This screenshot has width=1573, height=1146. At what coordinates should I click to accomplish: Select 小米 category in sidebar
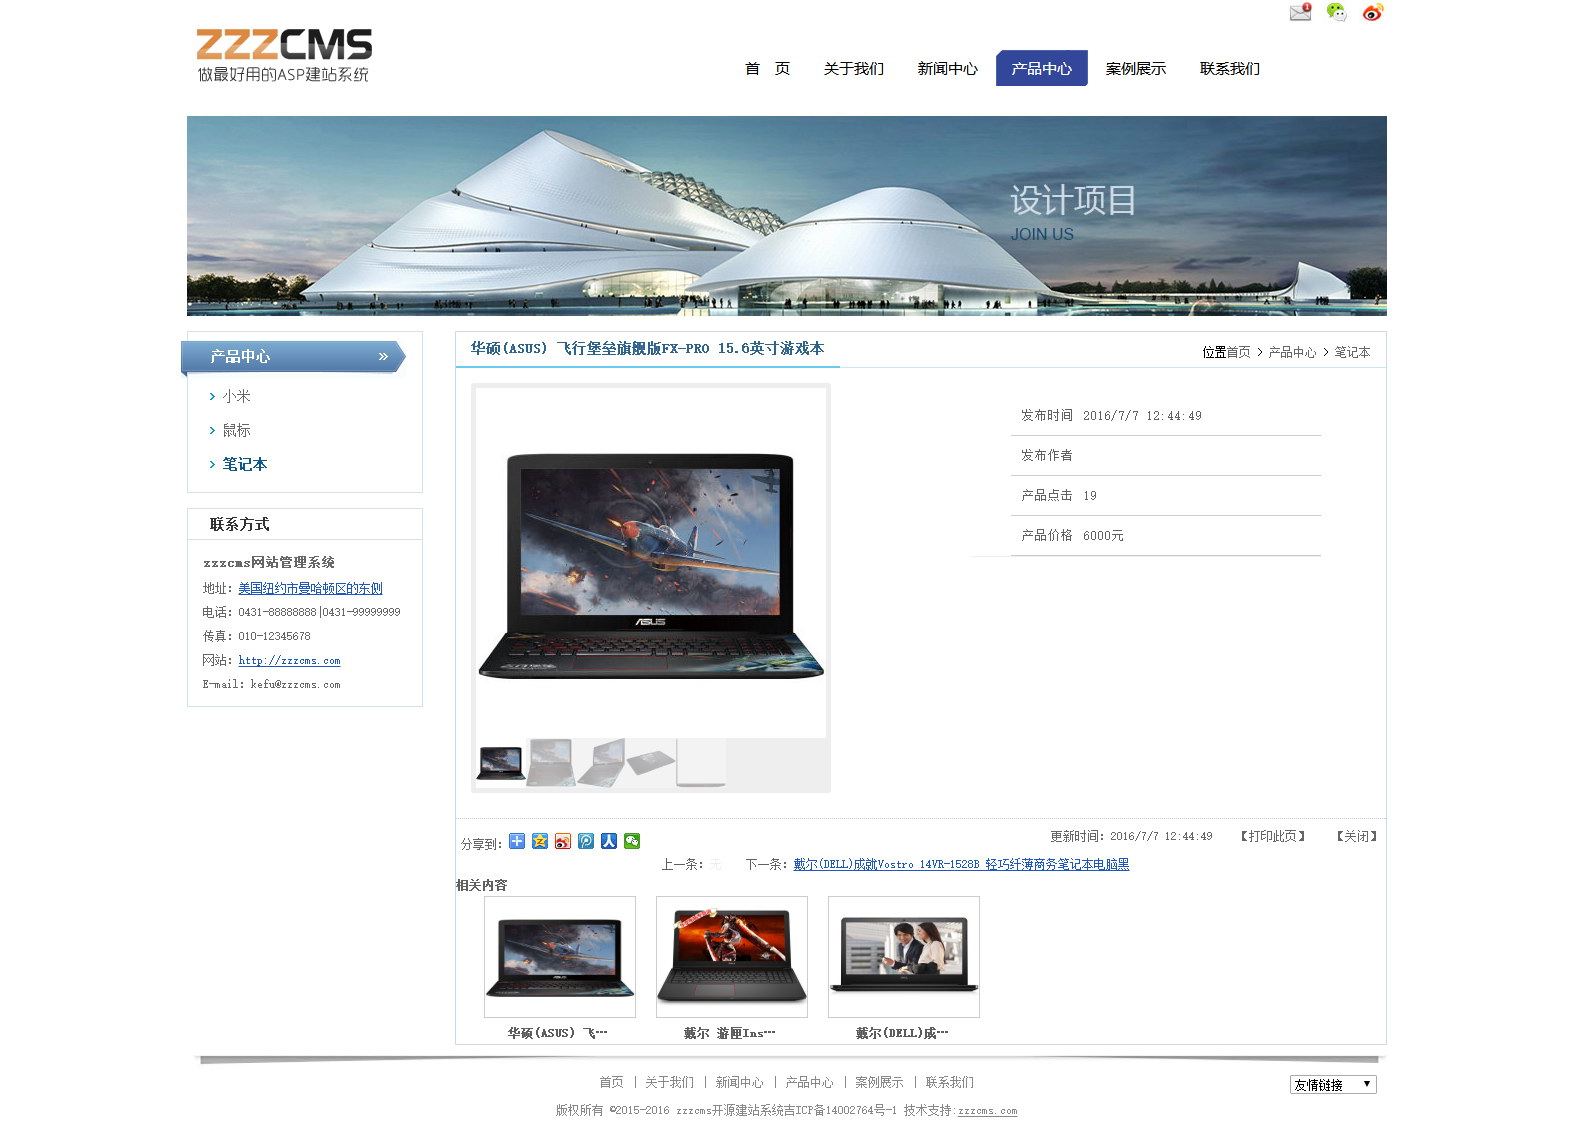click(236, 396)
